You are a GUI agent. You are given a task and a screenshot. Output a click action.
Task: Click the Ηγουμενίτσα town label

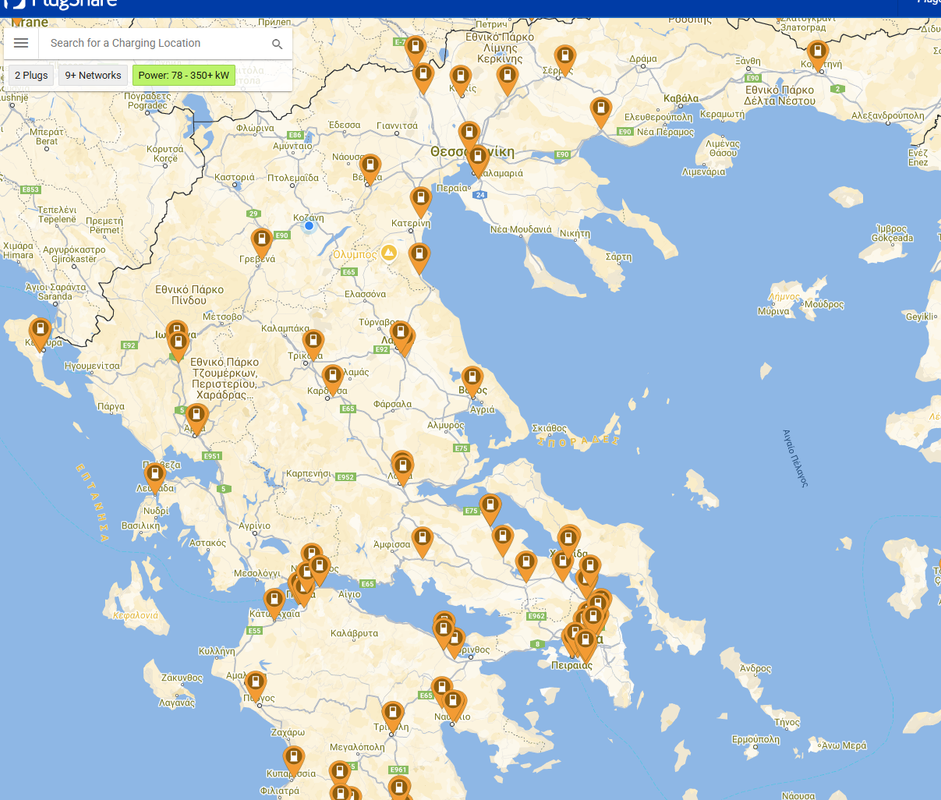[x=92, y=365]
